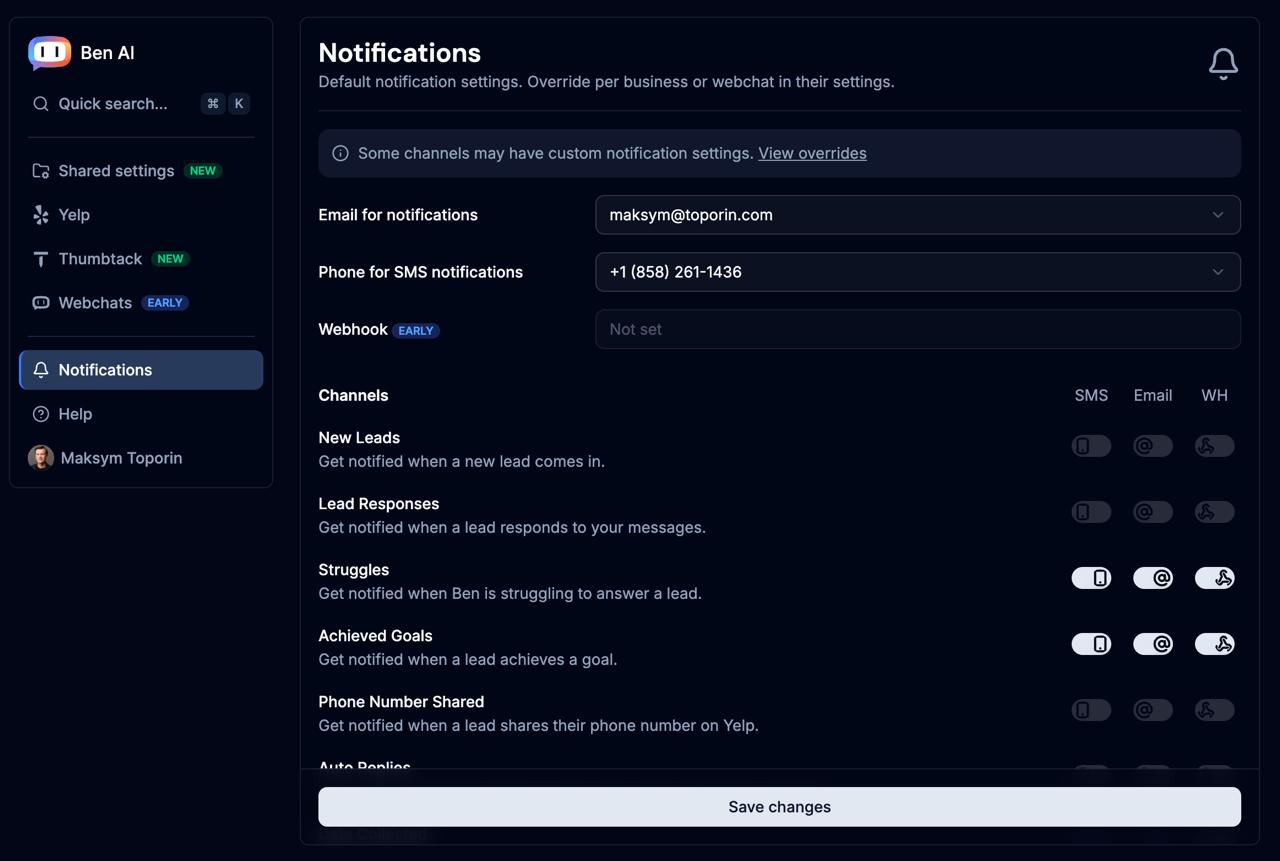Viewport: 1280px width, 861px height.
Task: Open Webchats section in sidebar
Action: pos(141,303)
